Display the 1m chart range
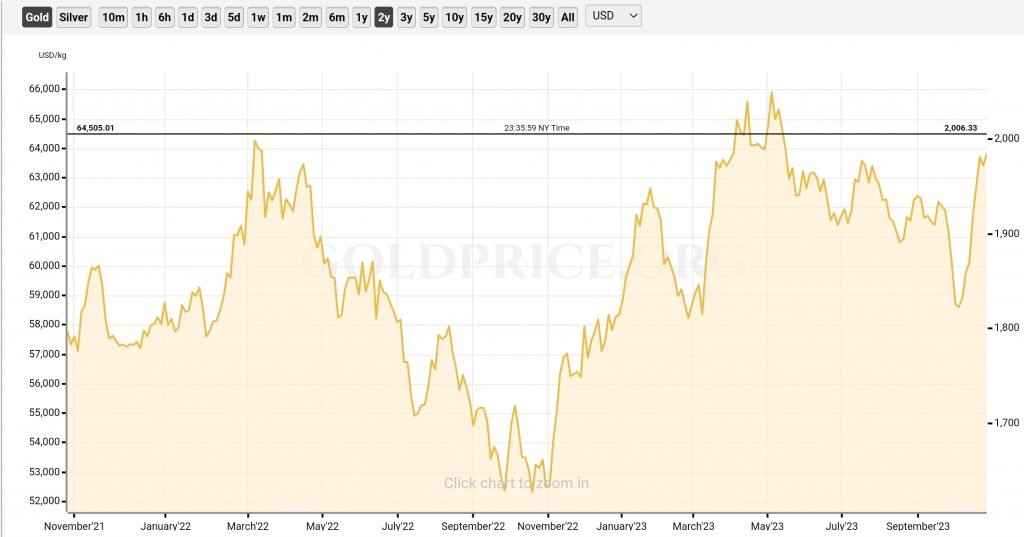Viewport: 1024px width, 537px height. [x=284, y=17]
